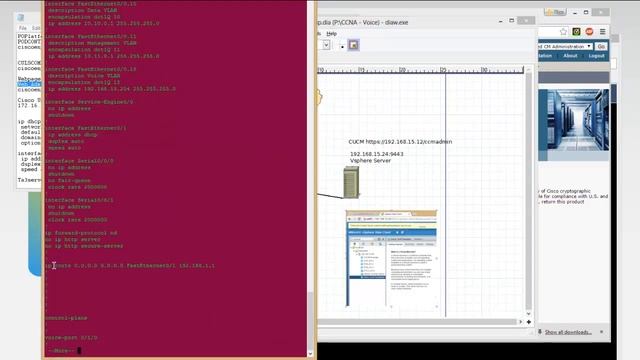The width and height of the screenshot is (640, 360).
Task: Click the terminal window scrollbar down arrow
Action: (x=310, y=354)
